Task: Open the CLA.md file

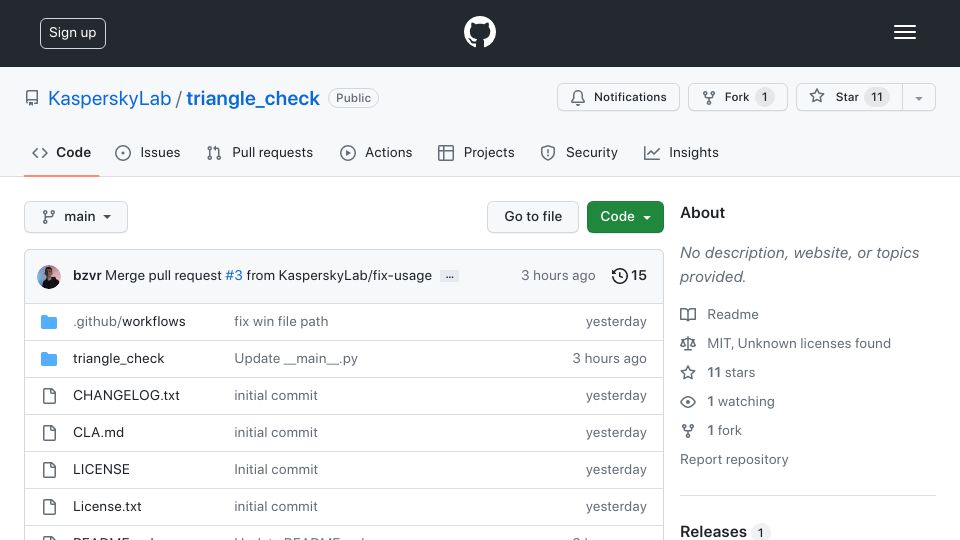Action: (x=98, y=432)
